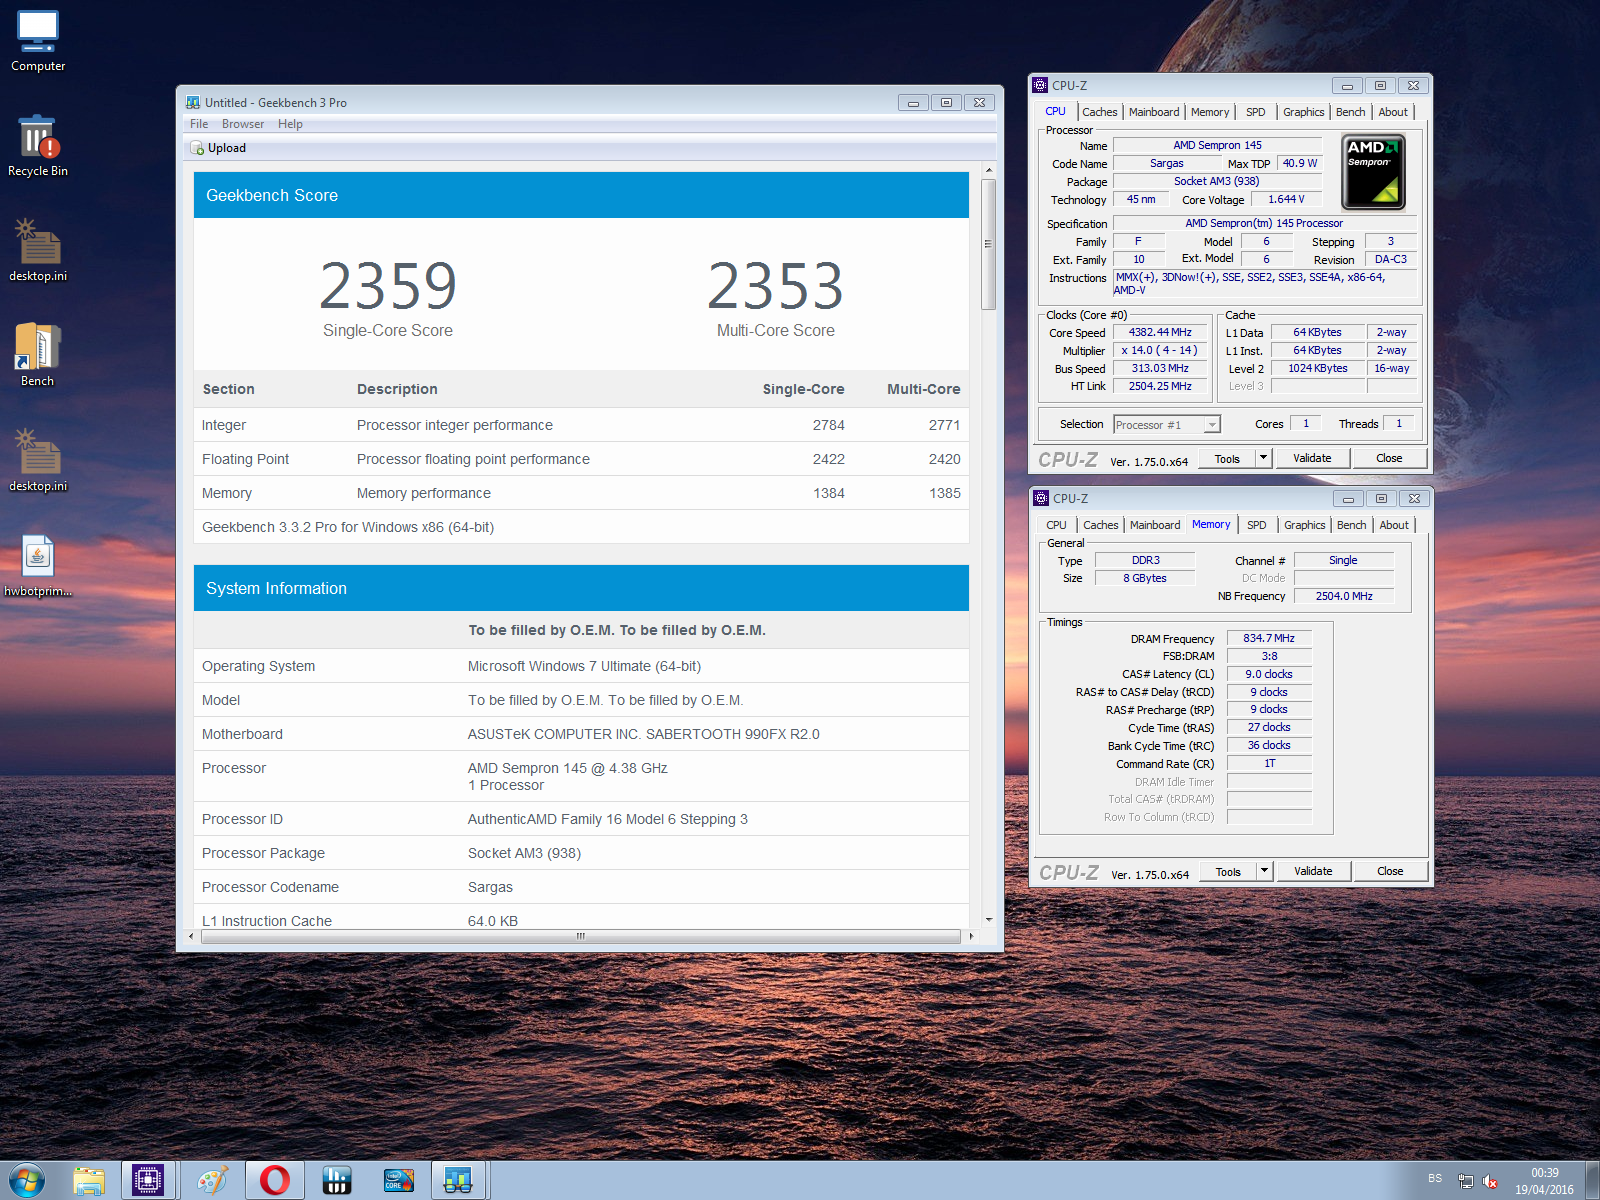Click the upper CPU-Z window title icon
1600x1200 pixels.
(1041, 85)
